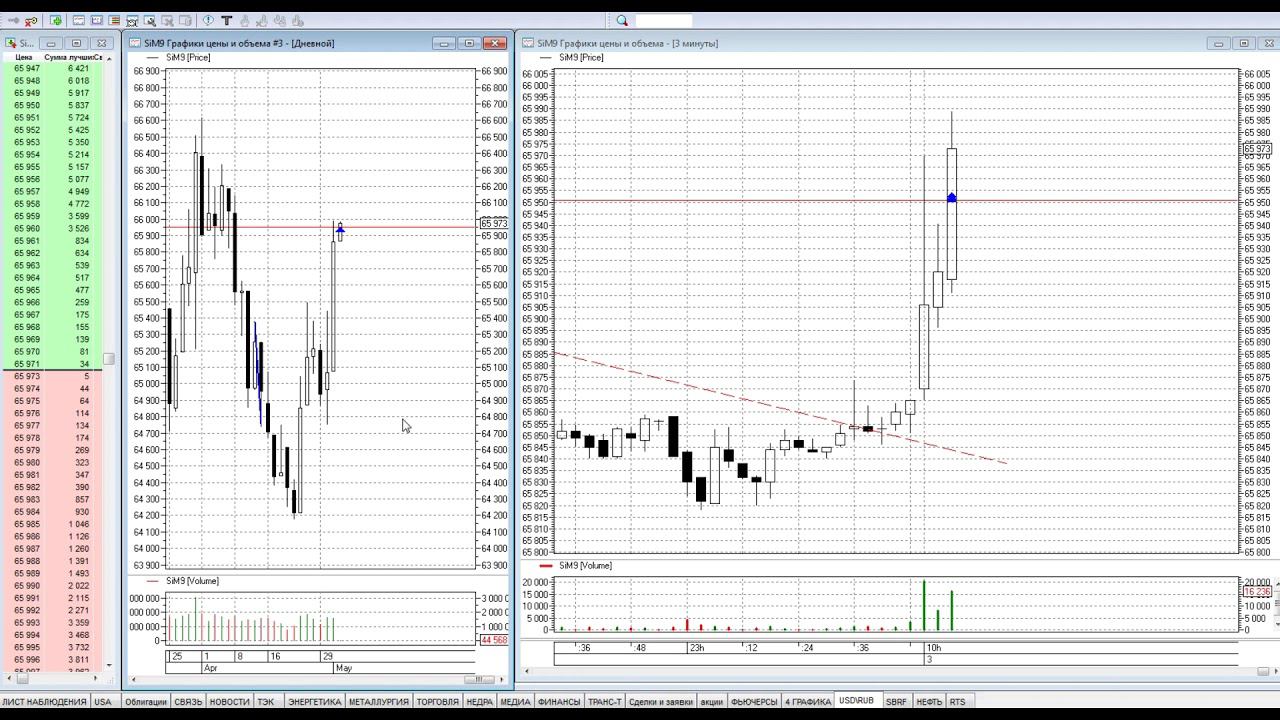Click SiM9 [Volume] legend in 3-minute chart
Viewport: 1280px width, 720px height.
point(585,566)
